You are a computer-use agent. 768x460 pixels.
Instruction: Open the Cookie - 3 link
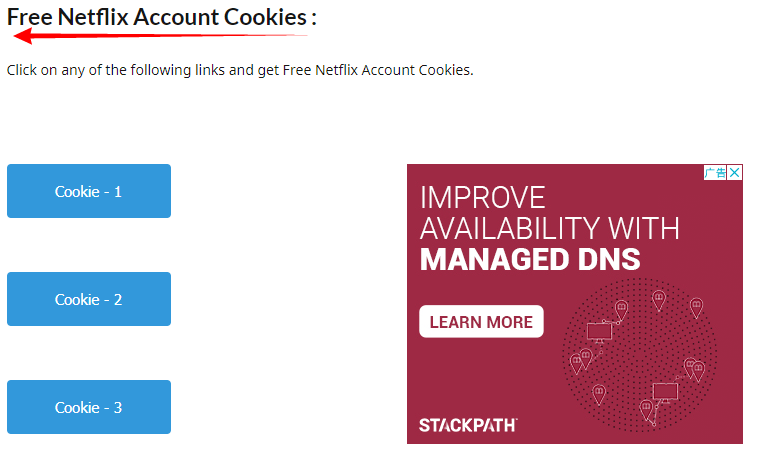(89, 407)
